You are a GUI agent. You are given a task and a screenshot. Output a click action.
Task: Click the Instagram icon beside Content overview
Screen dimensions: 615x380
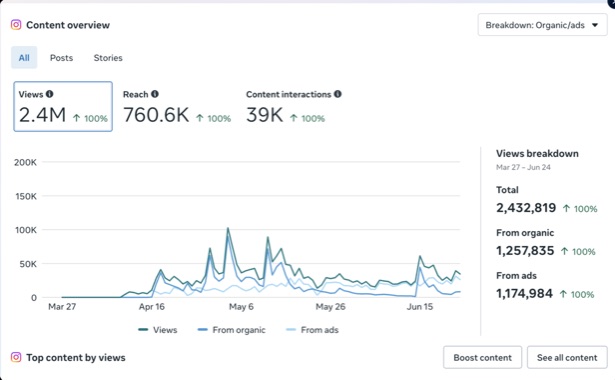pos(16,25)
